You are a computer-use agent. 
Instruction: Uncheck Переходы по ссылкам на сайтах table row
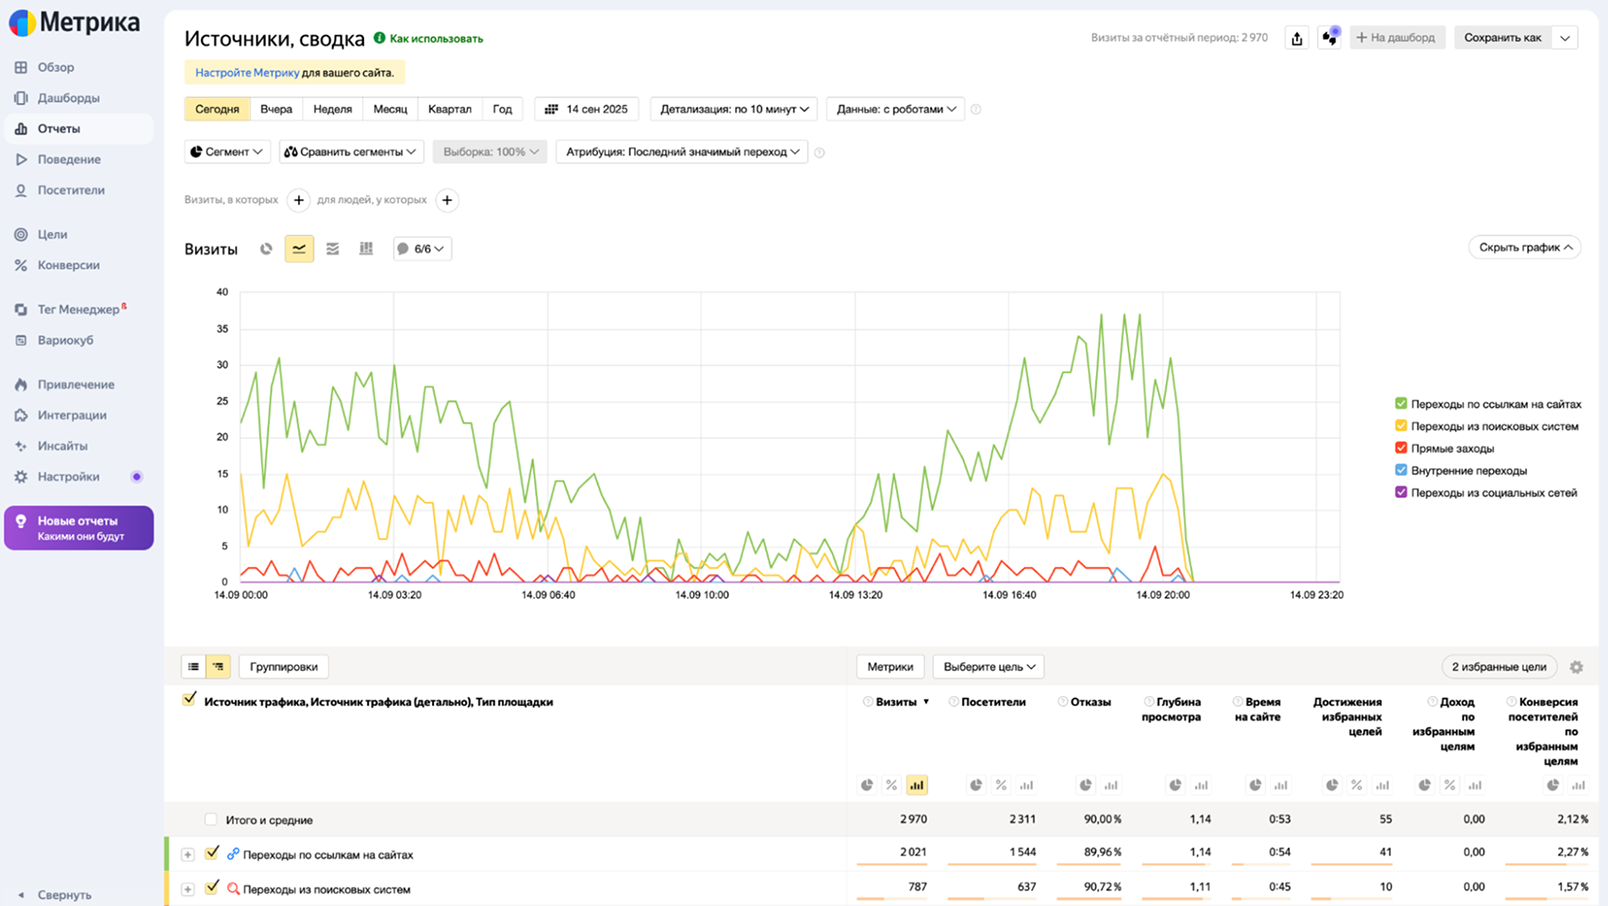tap(212, 853)
